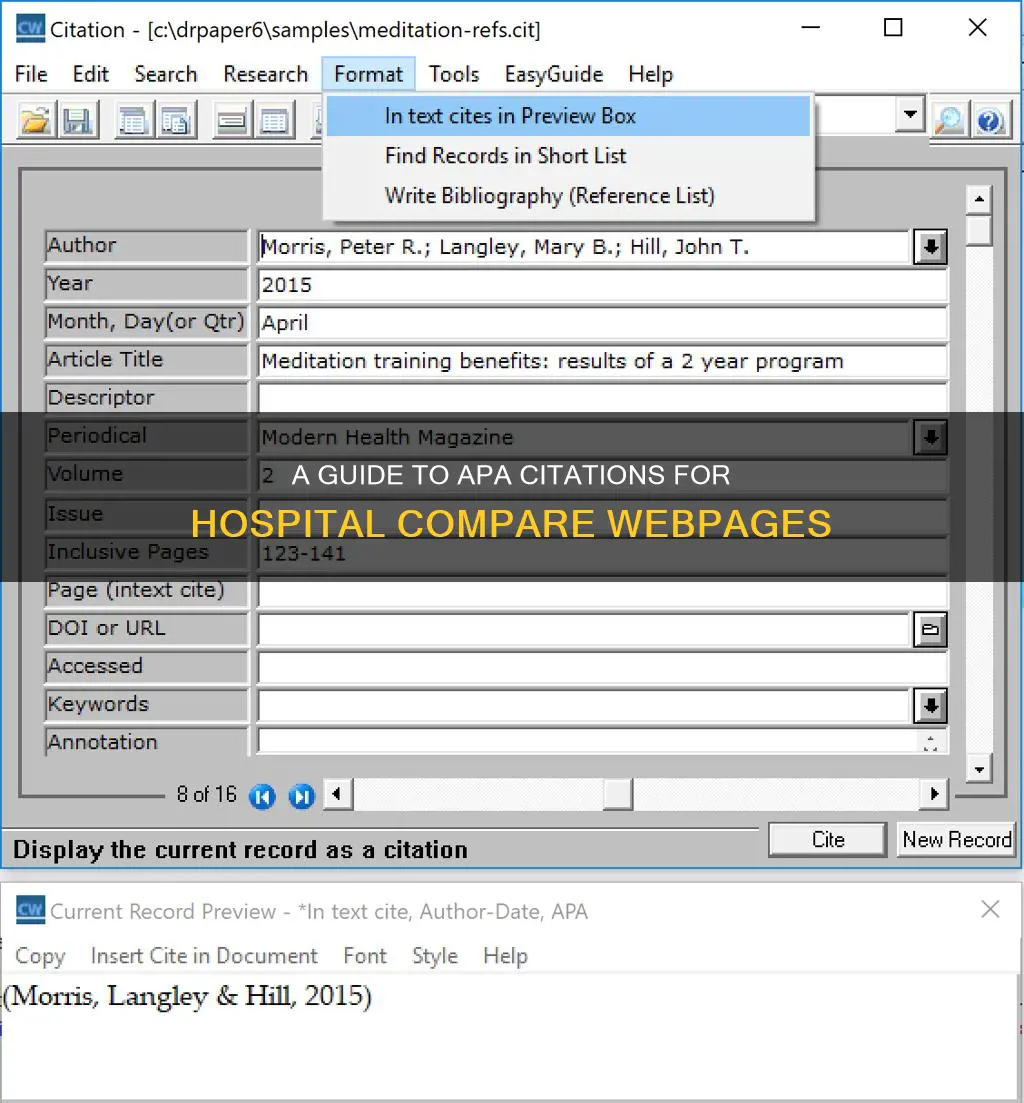The image size is (1024, 1103).
Task: Choose In text cites in Preview Box
Action: click(568, 116)
